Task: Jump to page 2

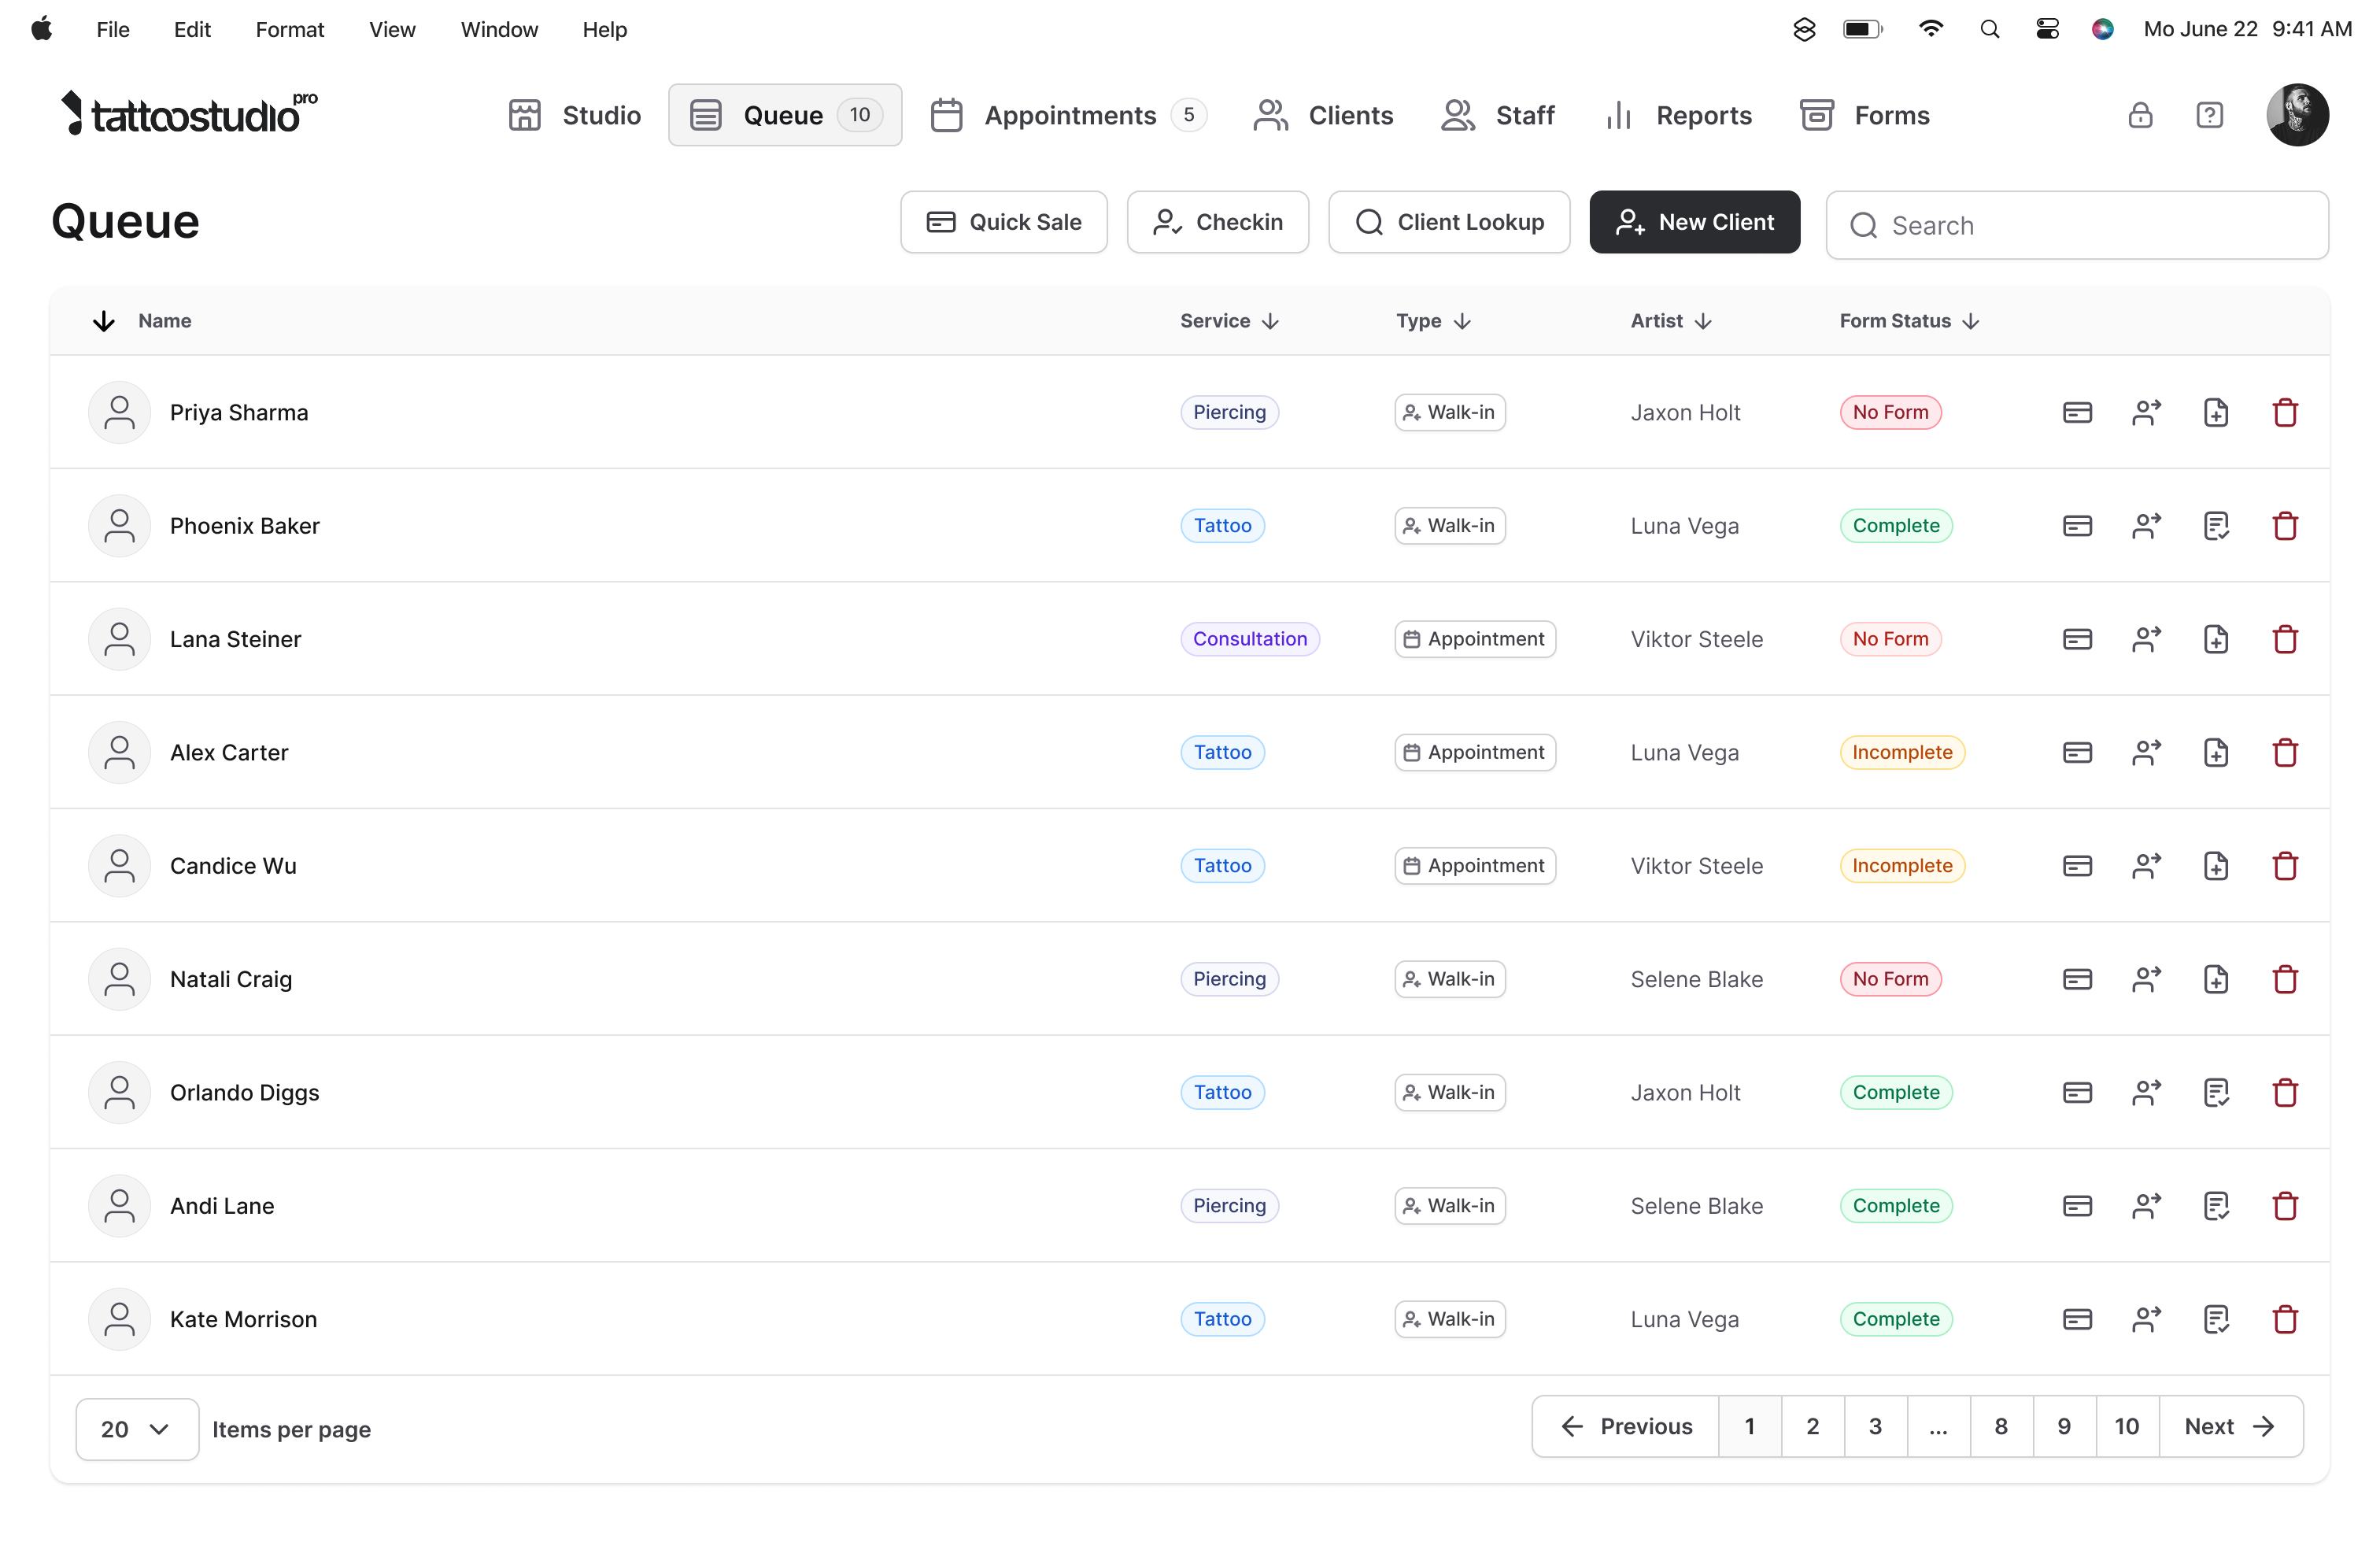Action: pyautogui.click(x=1812, y=1426)
